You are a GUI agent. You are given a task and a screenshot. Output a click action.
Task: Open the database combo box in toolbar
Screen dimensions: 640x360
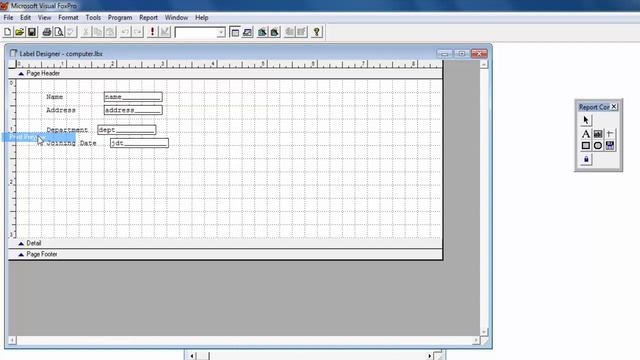200,32
